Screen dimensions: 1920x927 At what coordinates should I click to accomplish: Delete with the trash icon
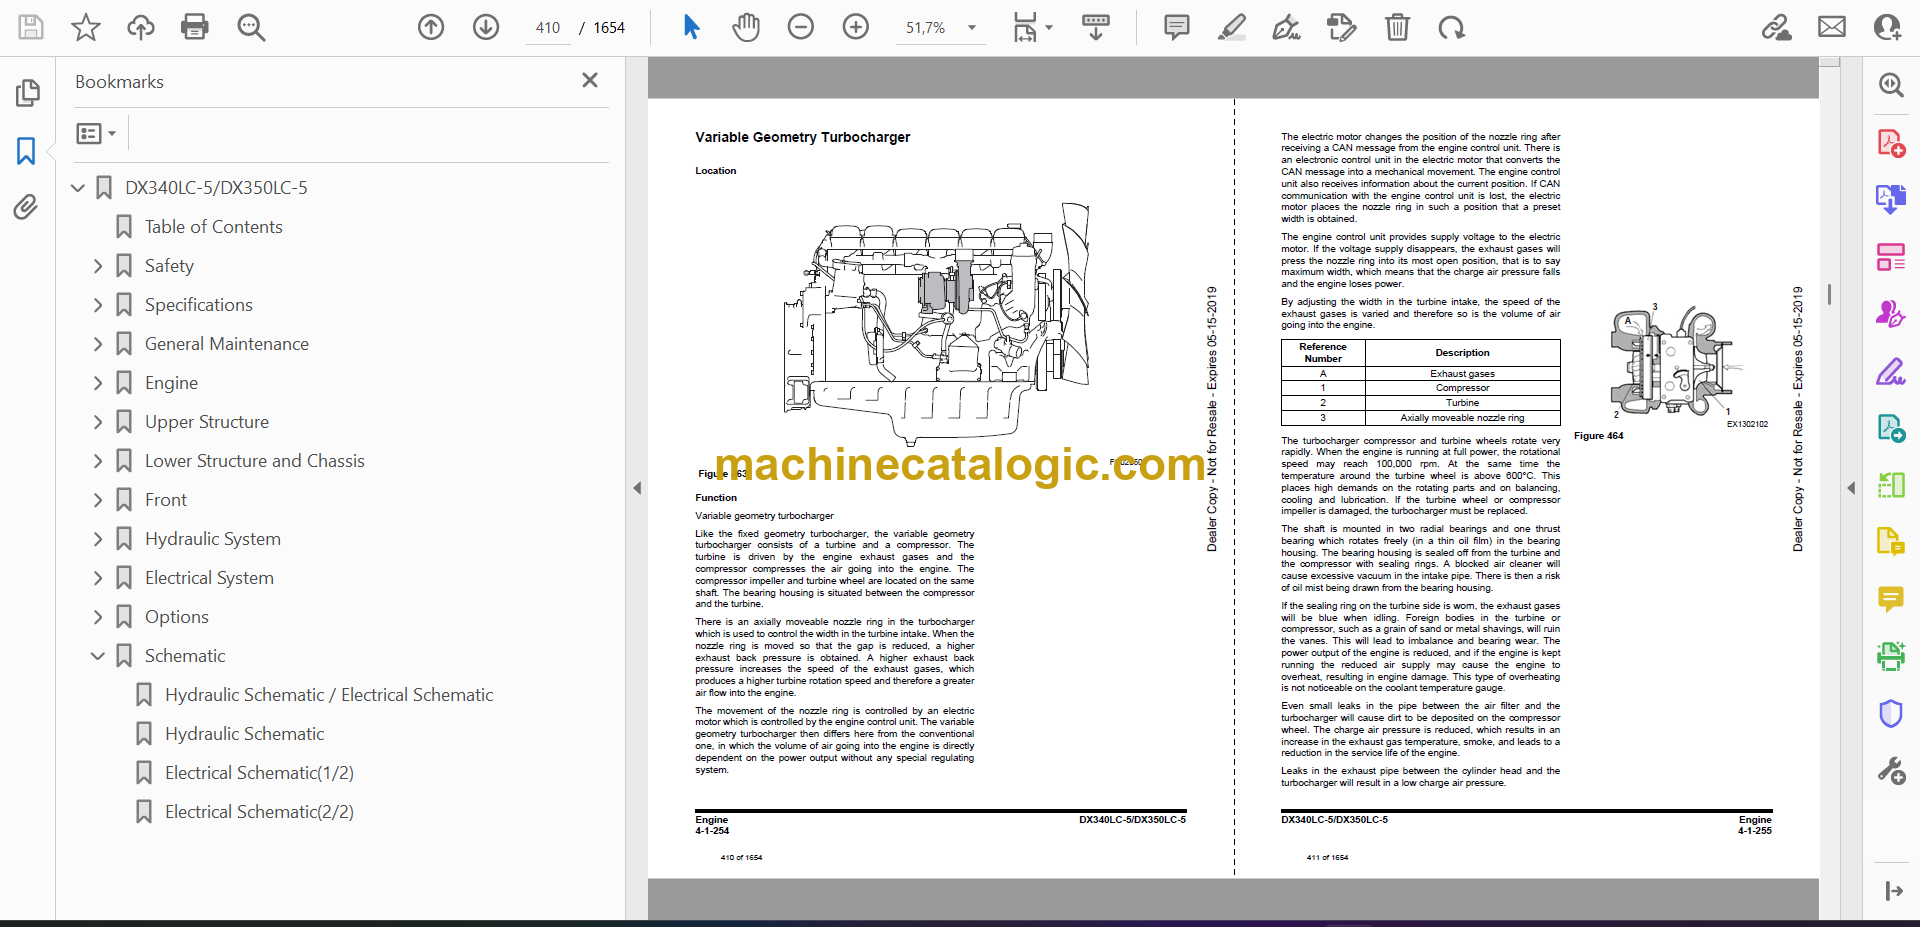coord(1397,27)
